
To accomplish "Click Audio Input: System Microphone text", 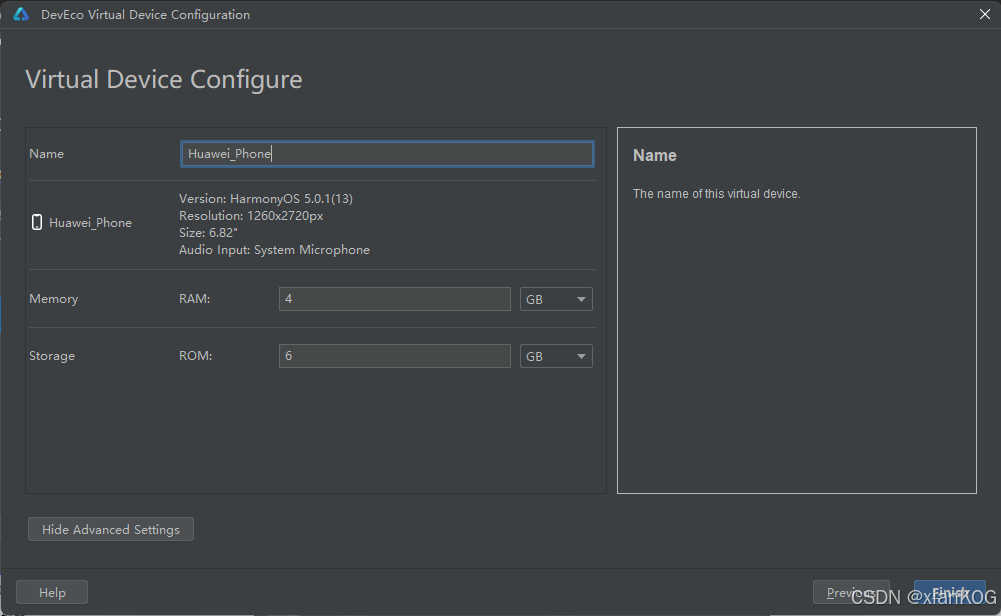I will (275, 250).
